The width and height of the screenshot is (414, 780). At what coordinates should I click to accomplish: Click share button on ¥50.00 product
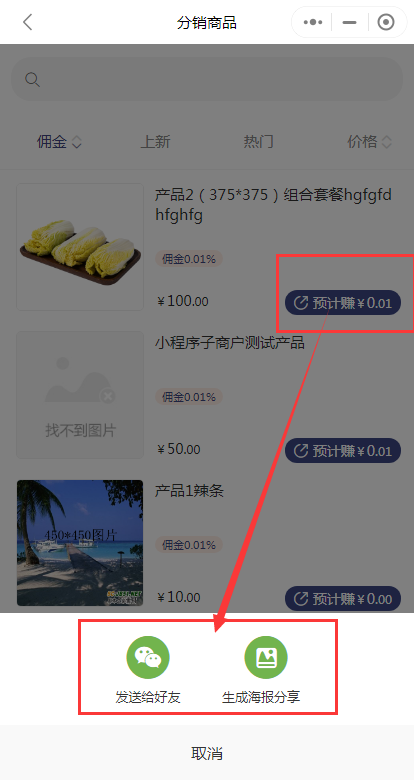[343, 451]
